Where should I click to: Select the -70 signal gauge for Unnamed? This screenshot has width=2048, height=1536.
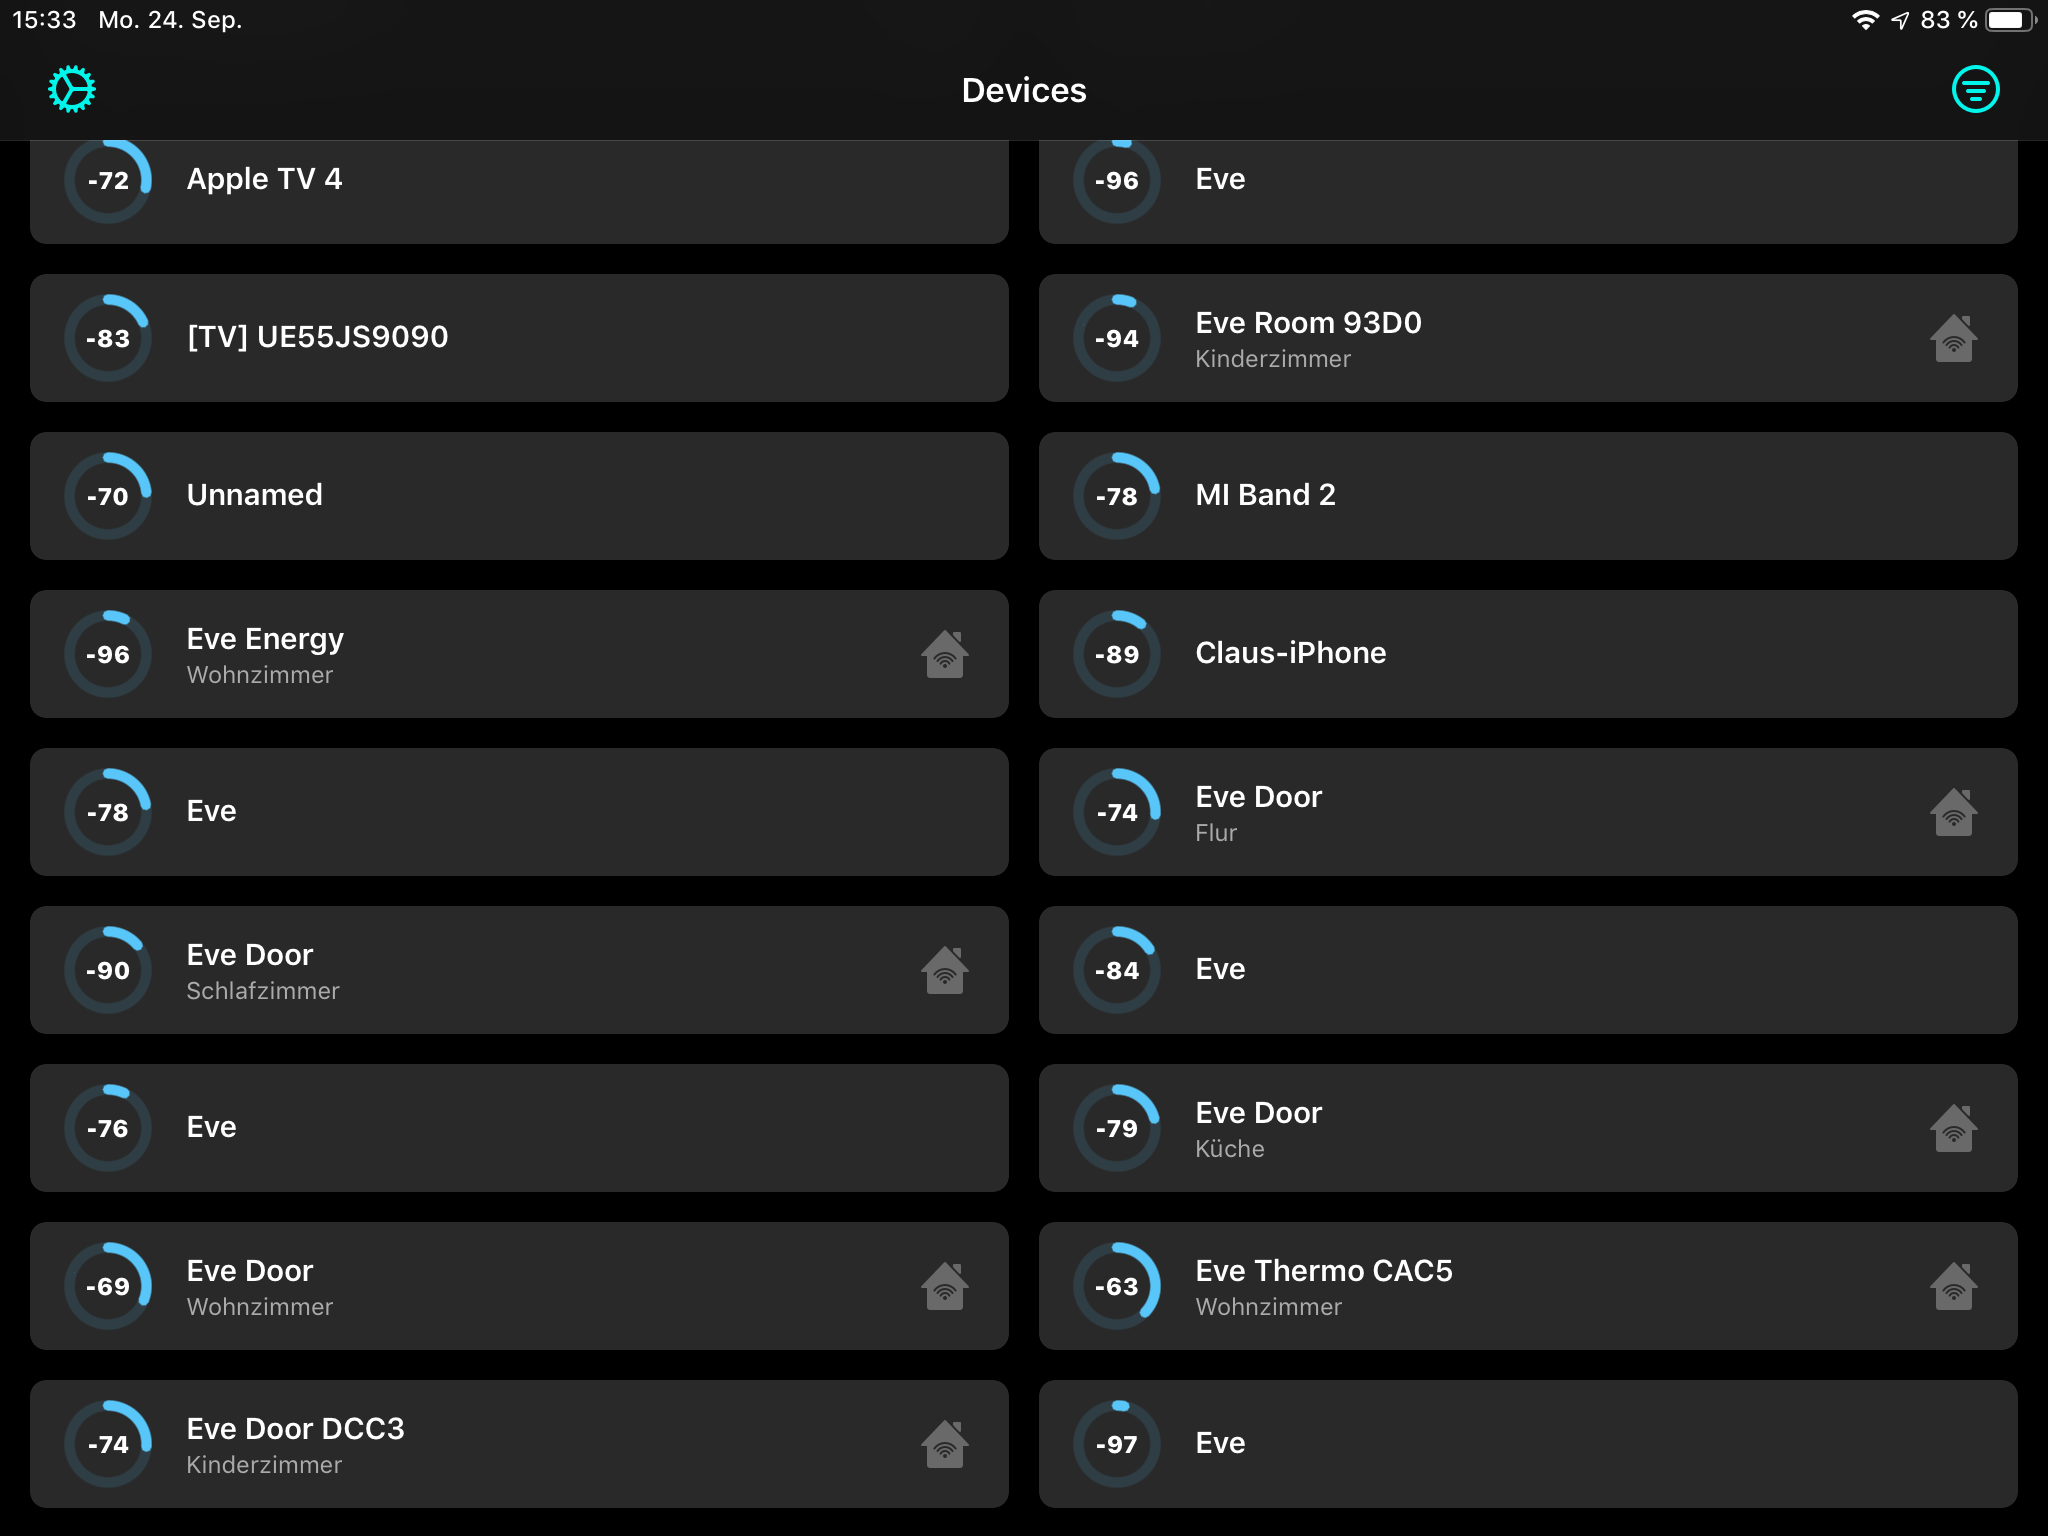click(x=108, y=496)
